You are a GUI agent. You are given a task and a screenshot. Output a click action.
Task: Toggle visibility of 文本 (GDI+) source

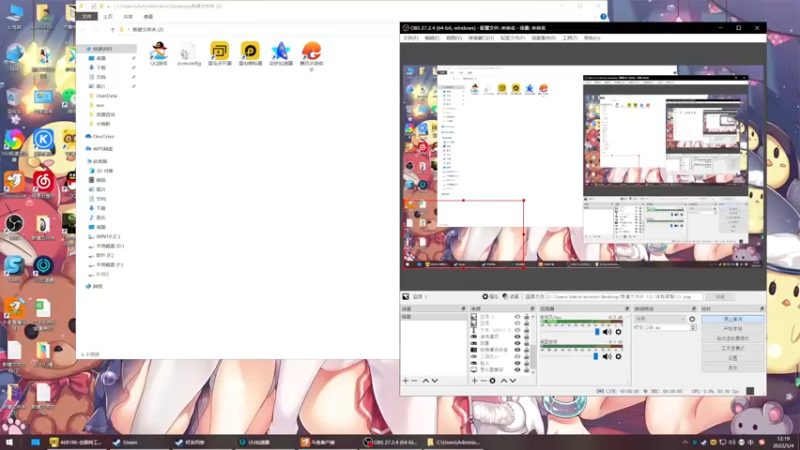[517, 330]
